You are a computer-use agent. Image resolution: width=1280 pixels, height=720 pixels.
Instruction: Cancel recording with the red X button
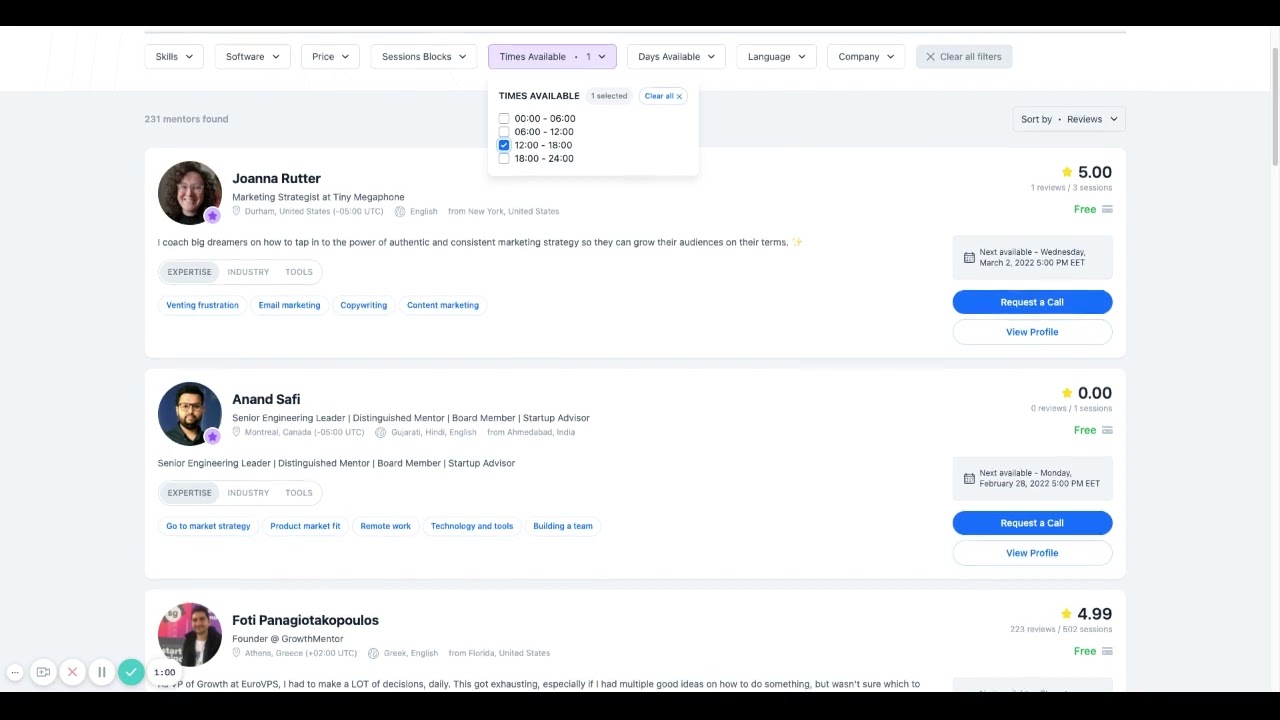click(72, 673)
